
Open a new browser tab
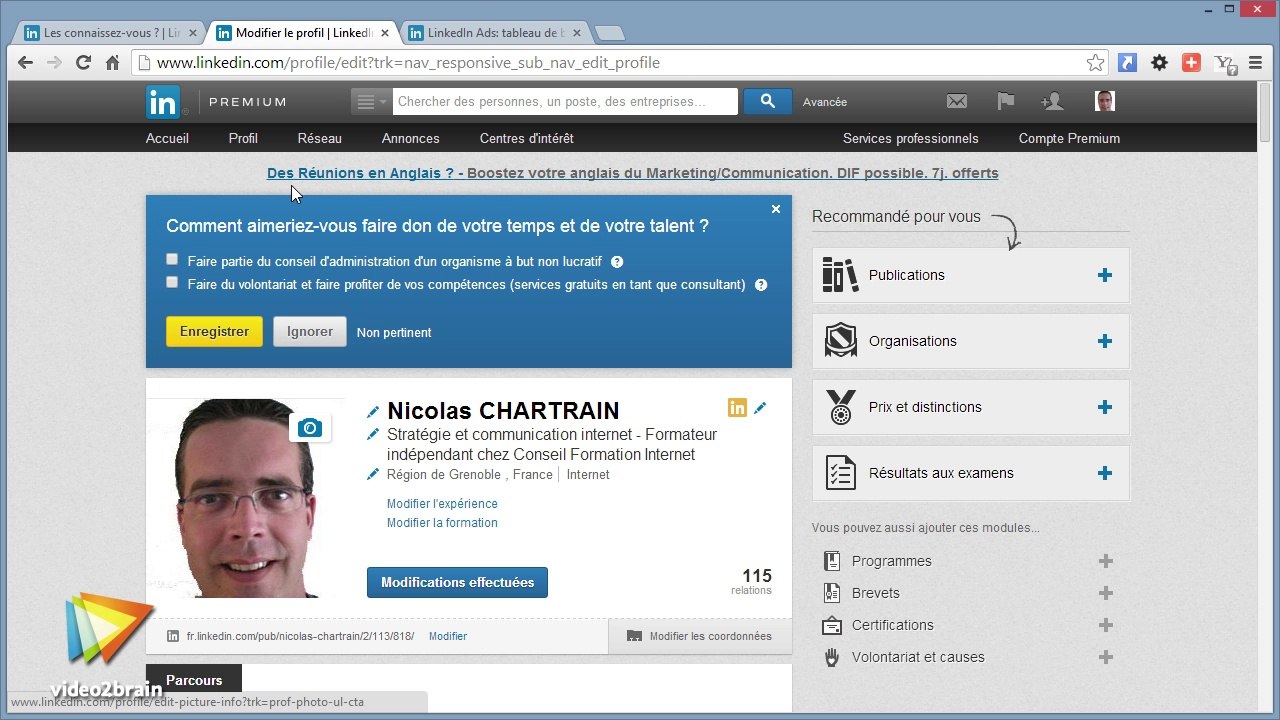coord(609,34)
